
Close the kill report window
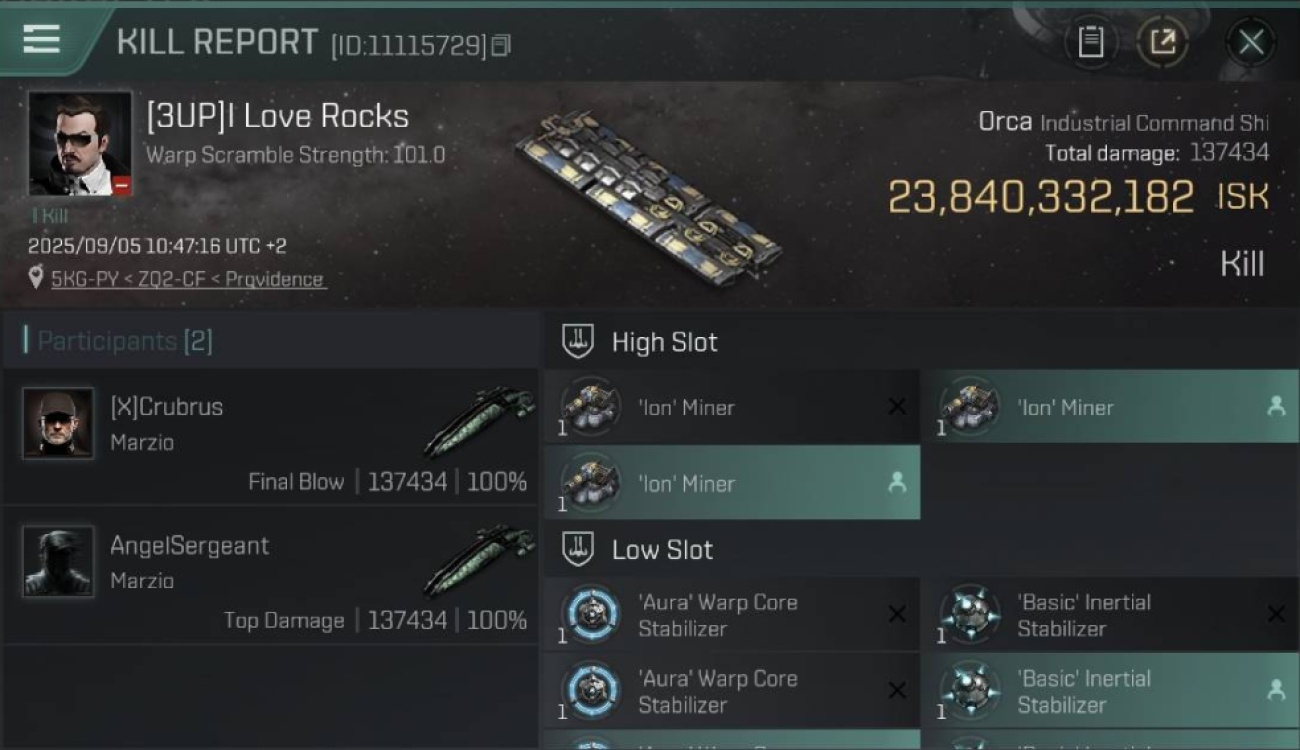click(1250, 42)
